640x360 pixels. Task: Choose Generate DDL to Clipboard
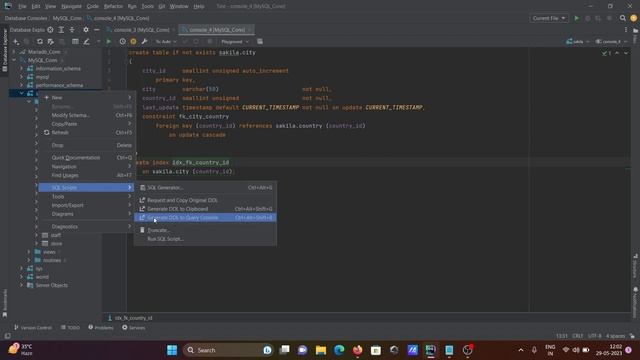(x=205, y=209)
